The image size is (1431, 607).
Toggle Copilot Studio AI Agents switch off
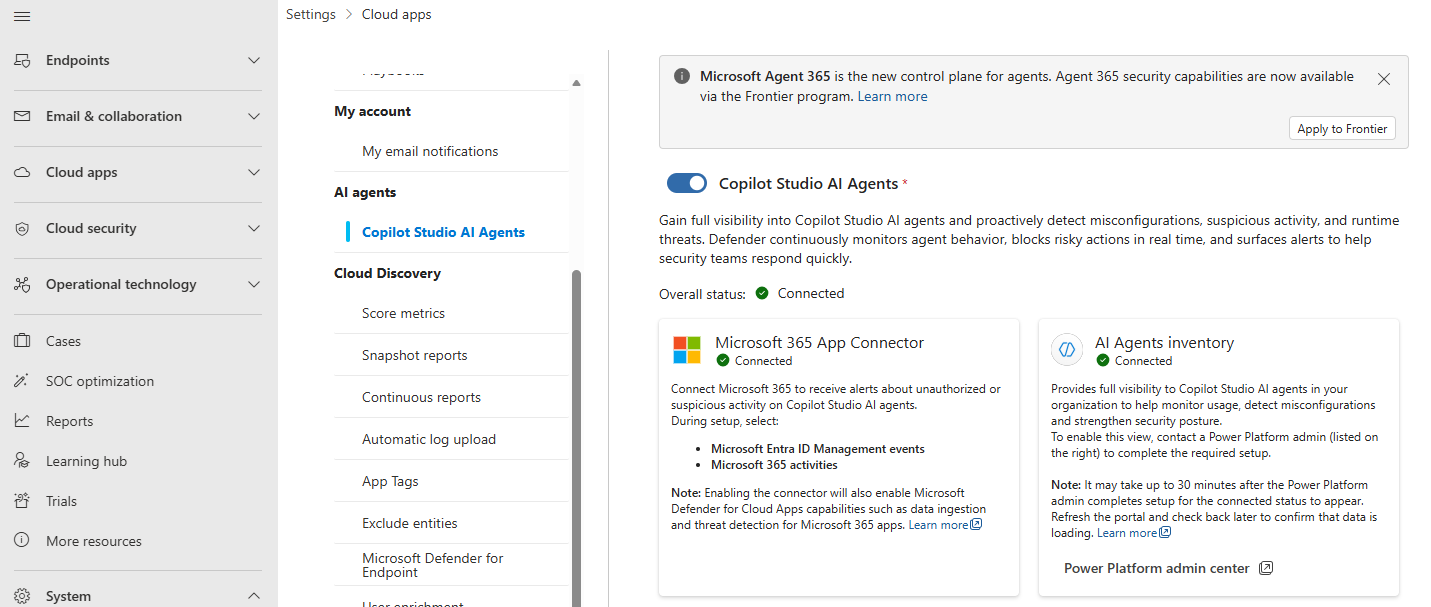(687, 183)
